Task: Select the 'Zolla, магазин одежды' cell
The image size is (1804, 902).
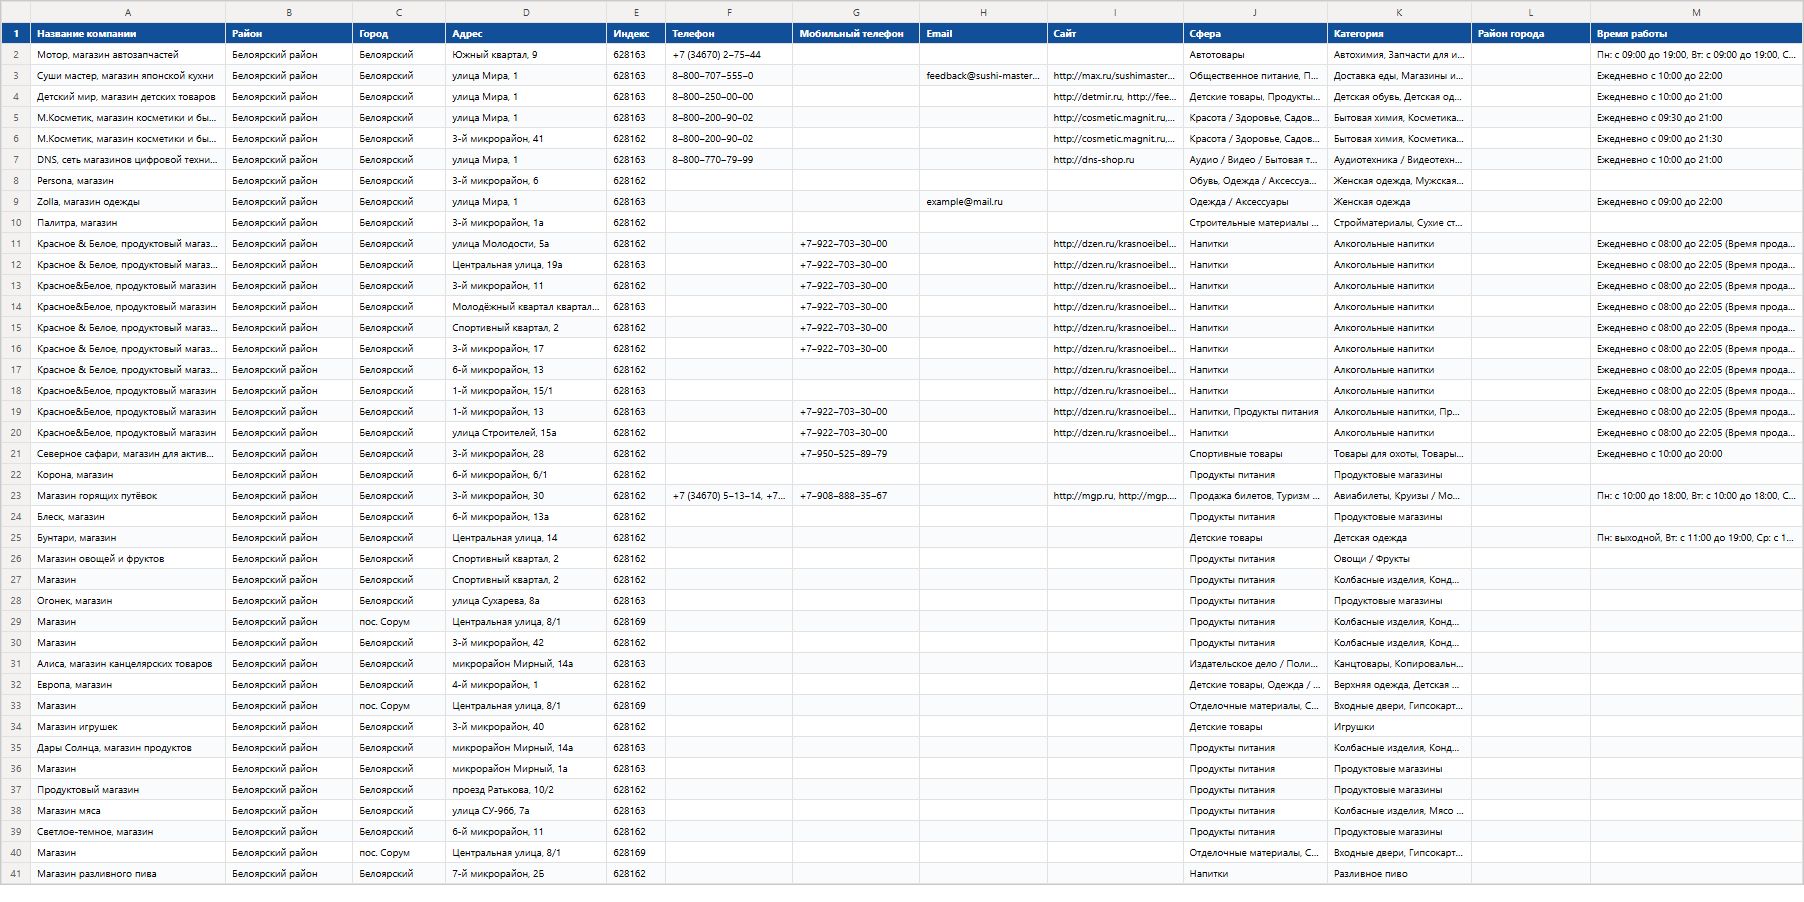Action: (x=128, y=202)
